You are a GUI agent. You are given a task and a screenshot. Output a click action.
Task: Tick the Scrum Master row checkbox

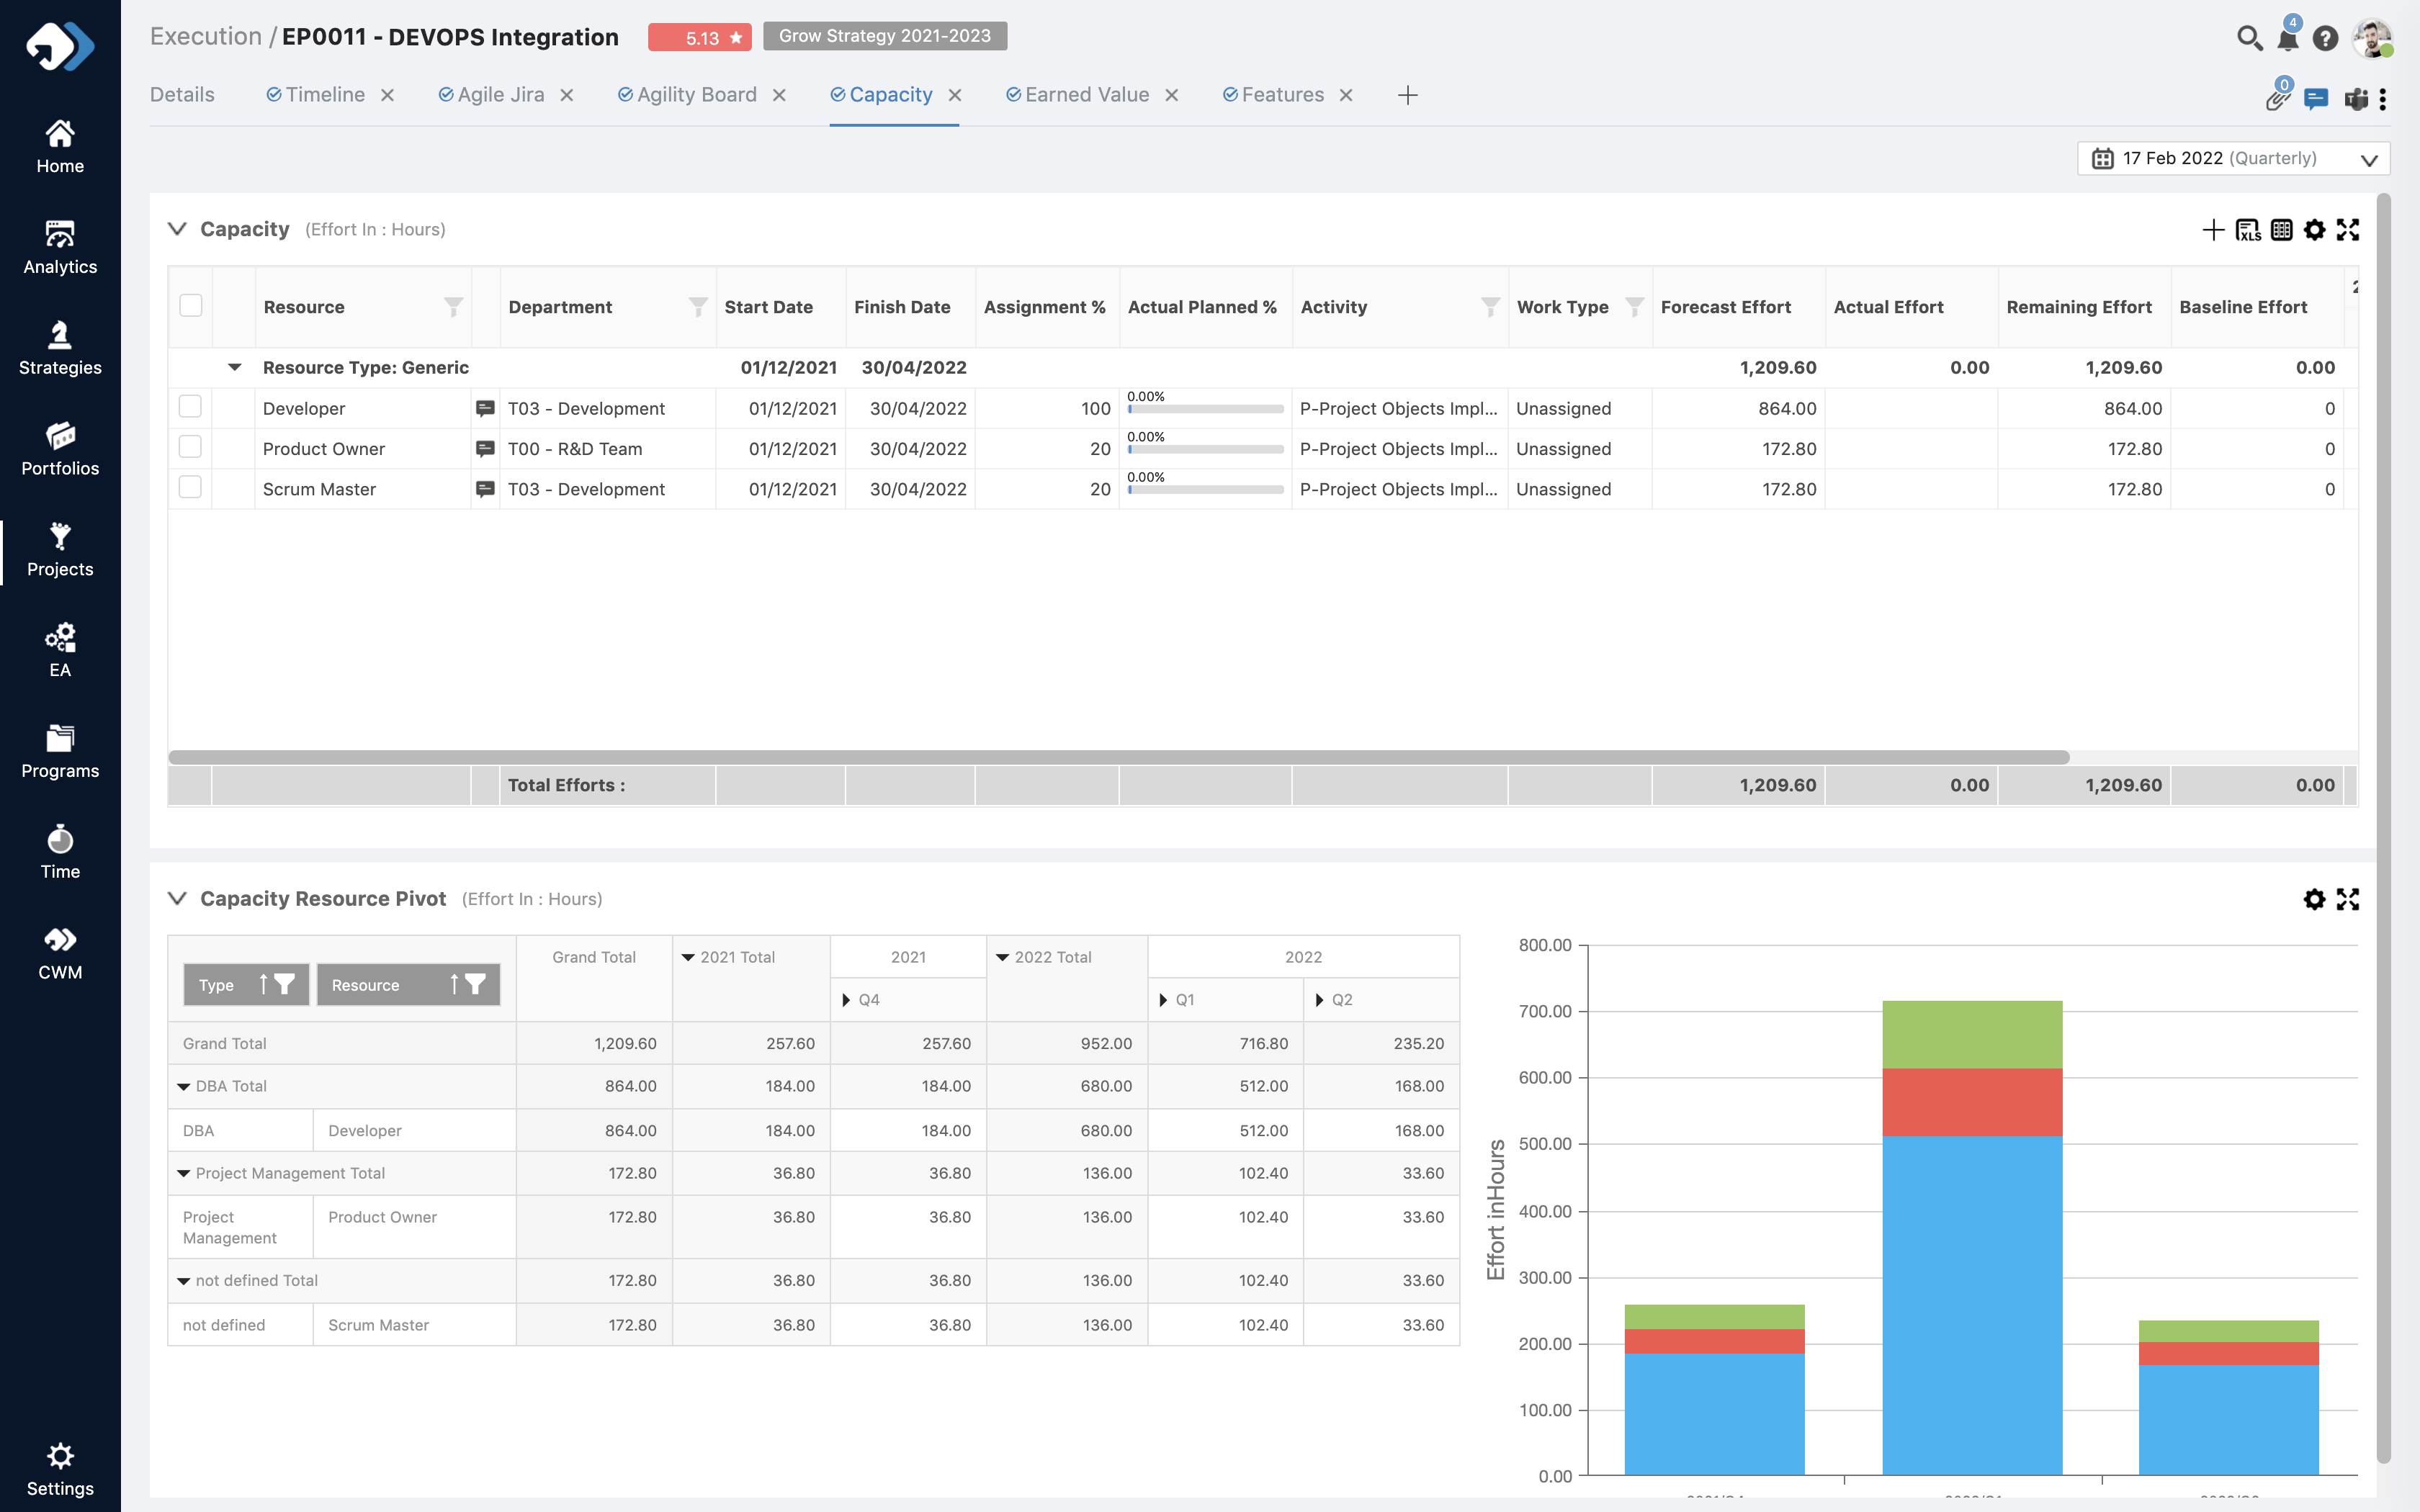tap(190, 488)
